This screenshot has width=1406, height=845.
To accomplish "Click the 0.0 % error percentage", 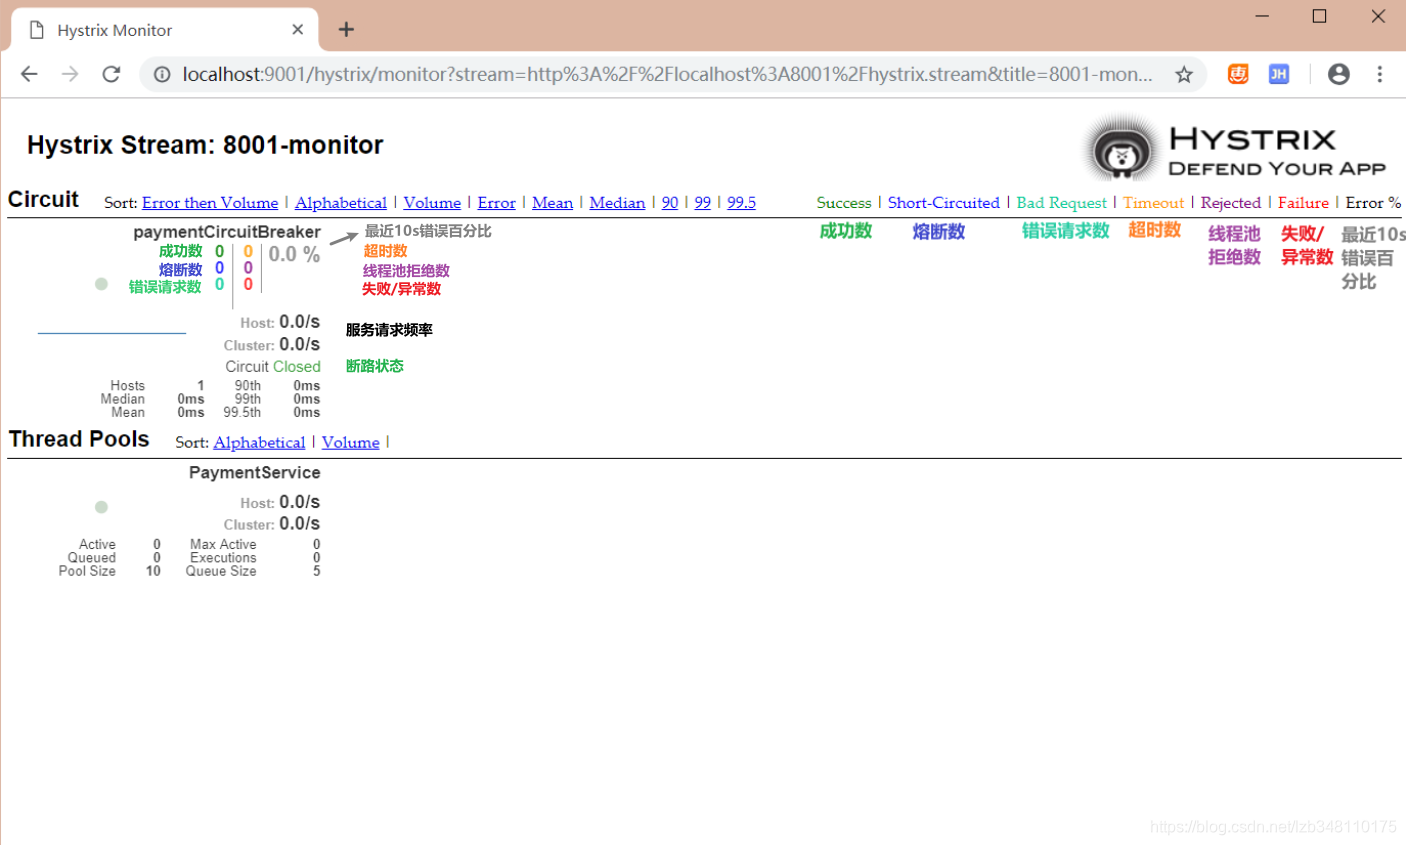I will click(294, 255).
